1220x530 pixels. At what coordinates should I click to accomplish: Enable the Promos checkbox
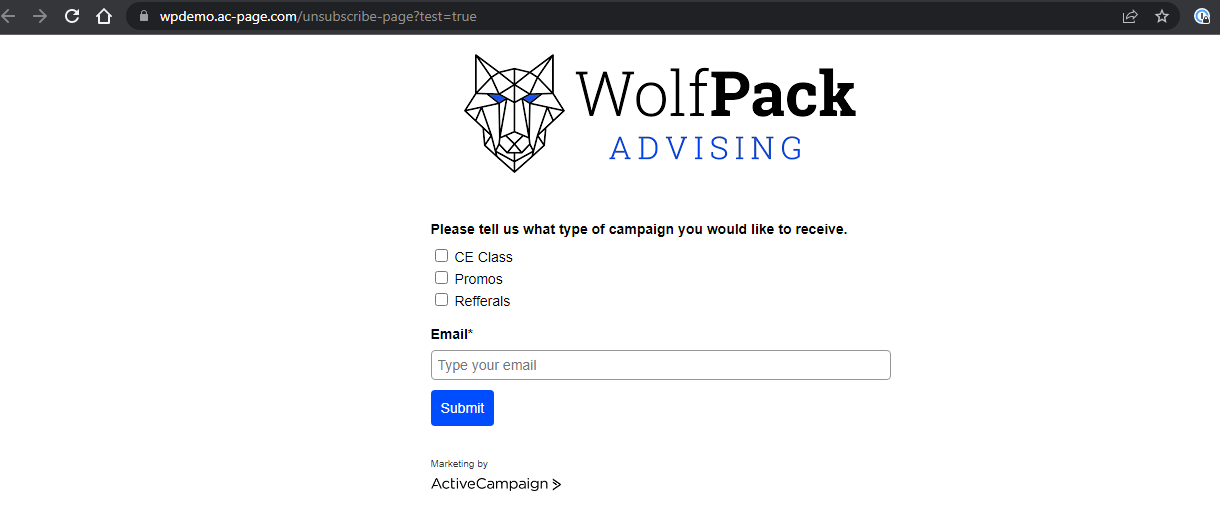(x=441, y=278)
